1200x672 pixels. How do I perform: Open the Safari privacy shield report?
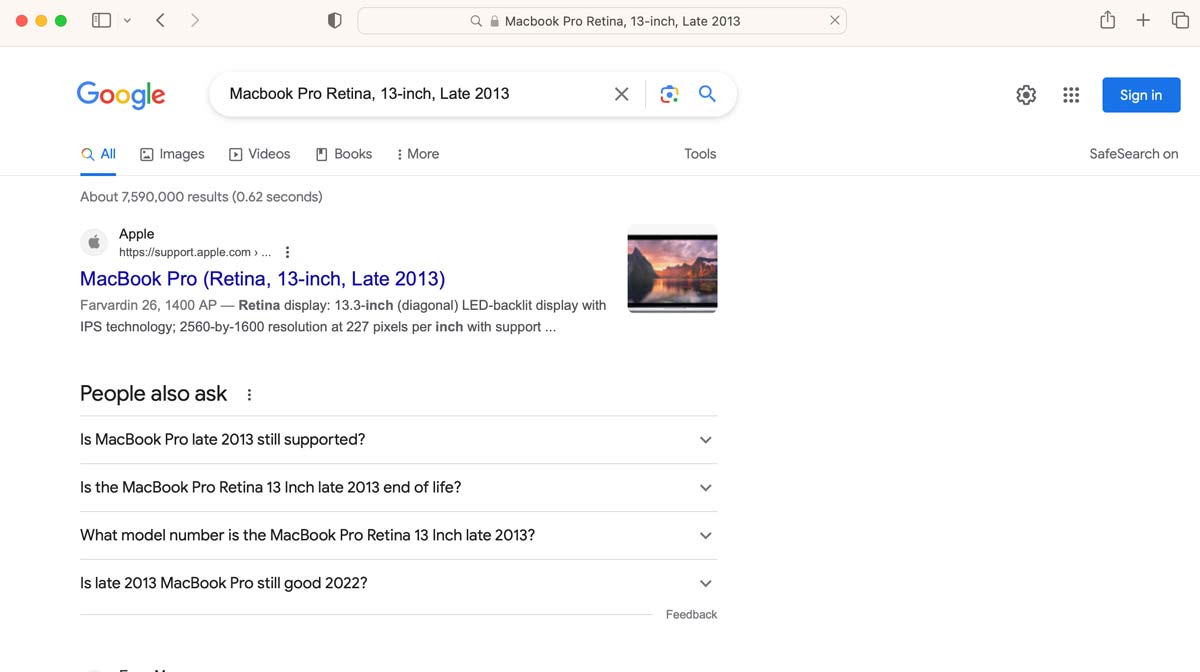point(335,20)
